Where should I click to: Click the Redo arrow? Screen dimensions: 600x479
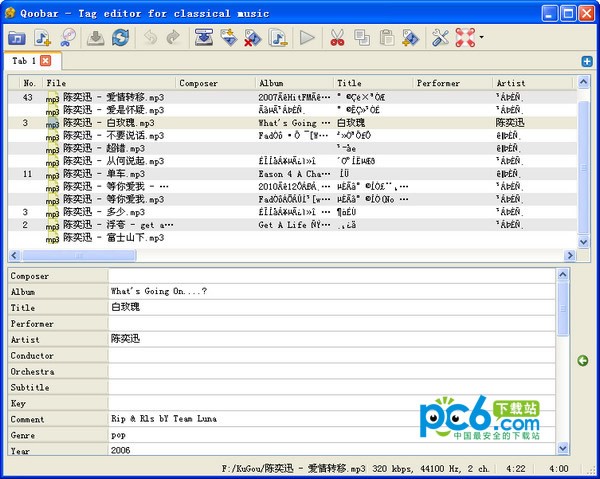173,38
